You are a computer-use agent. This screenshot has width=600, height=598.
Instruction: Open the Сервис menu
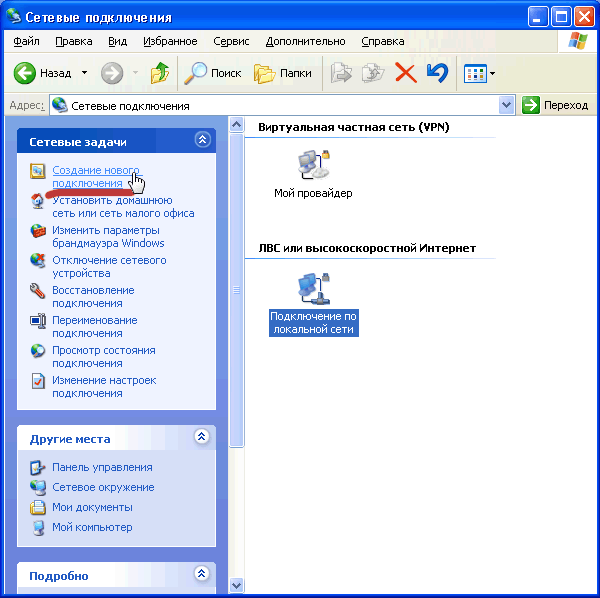(231, 41)
